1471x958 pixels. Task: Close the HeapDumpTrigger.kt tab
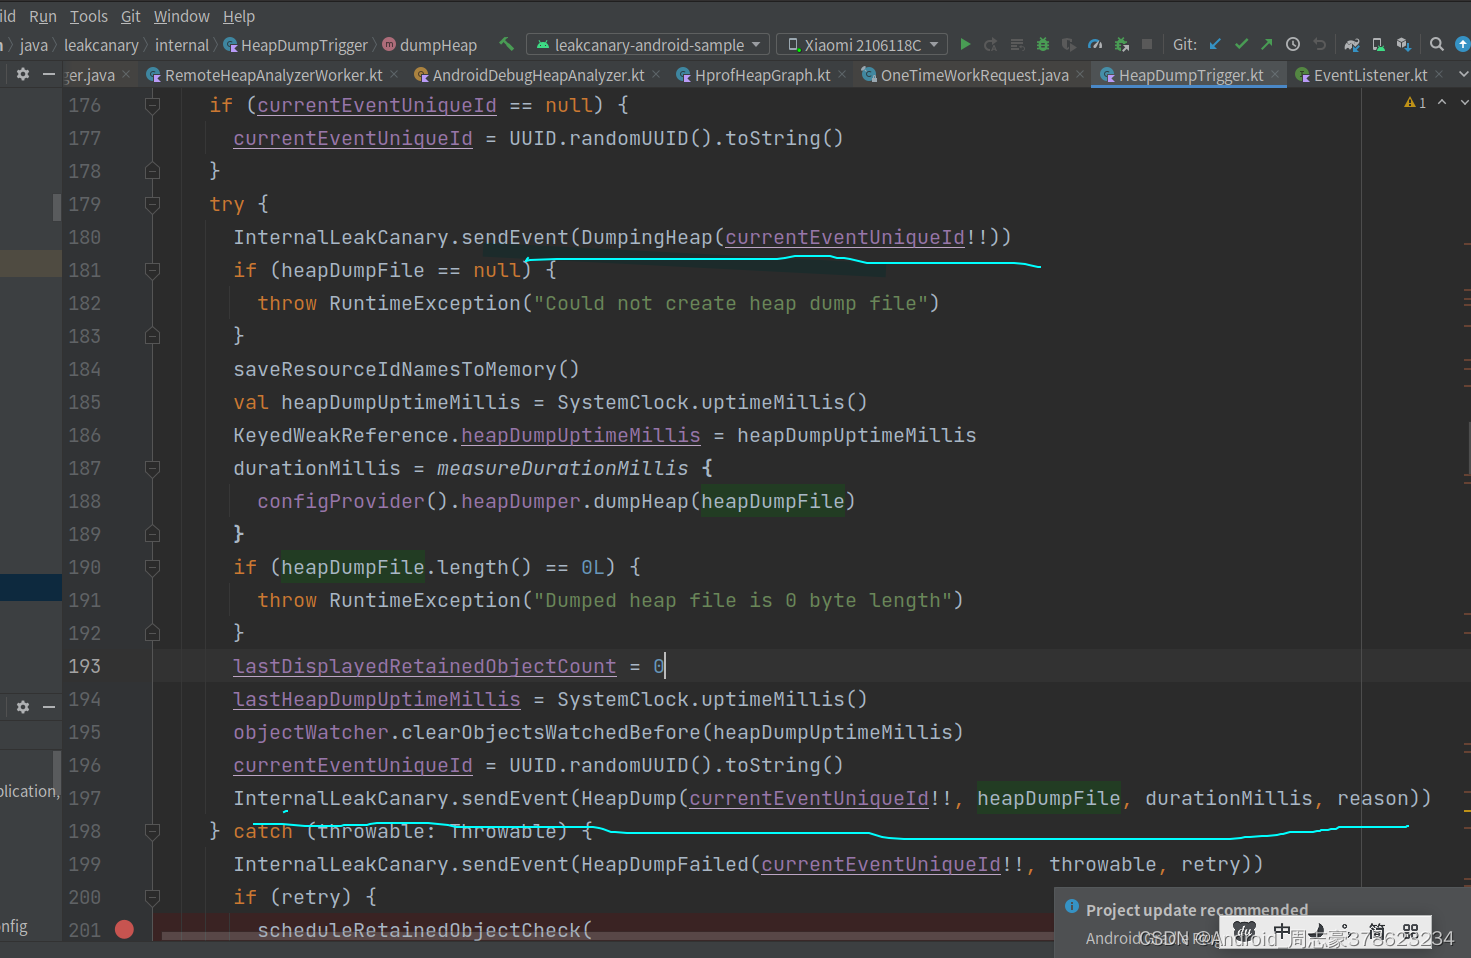(1275, 74)
